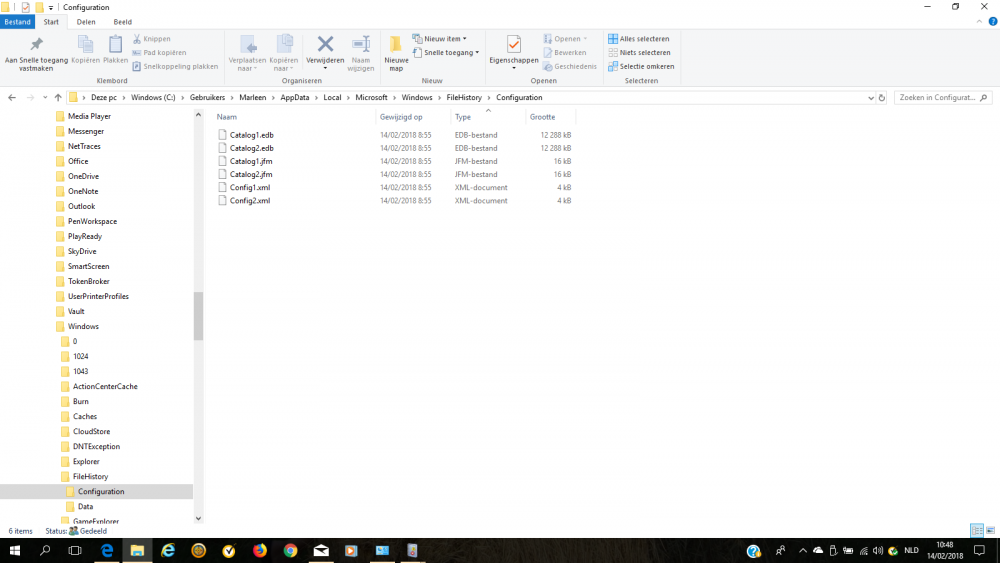This screenshot has height=563, width=1000.
Task: Sort by the Naam column header
Action: pyautogui.click(x=227, y=117)
